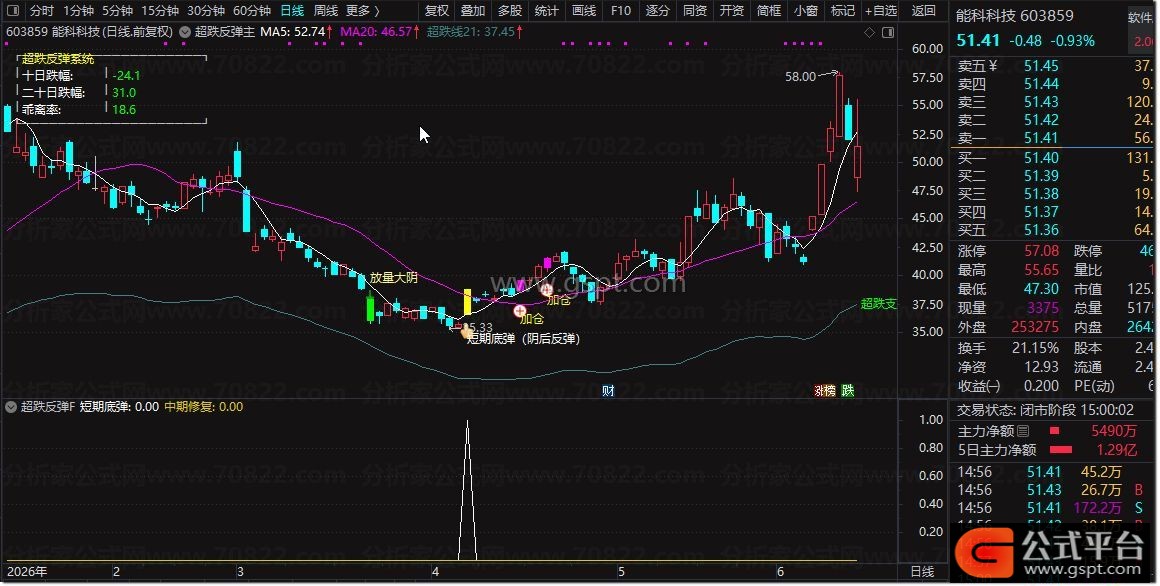Click the 58.00 high price label
Image resolution: width=1160 pixels, height=586 pixels.
click(x=800, y=76)
